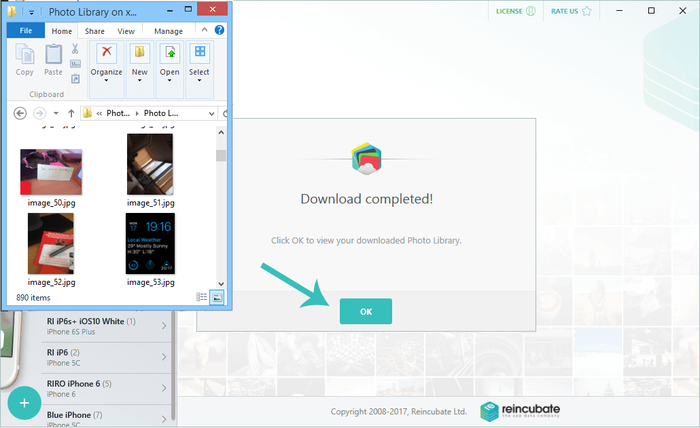
Task: Switch to the Home ribbon tab
Action: tap(62, 31)
